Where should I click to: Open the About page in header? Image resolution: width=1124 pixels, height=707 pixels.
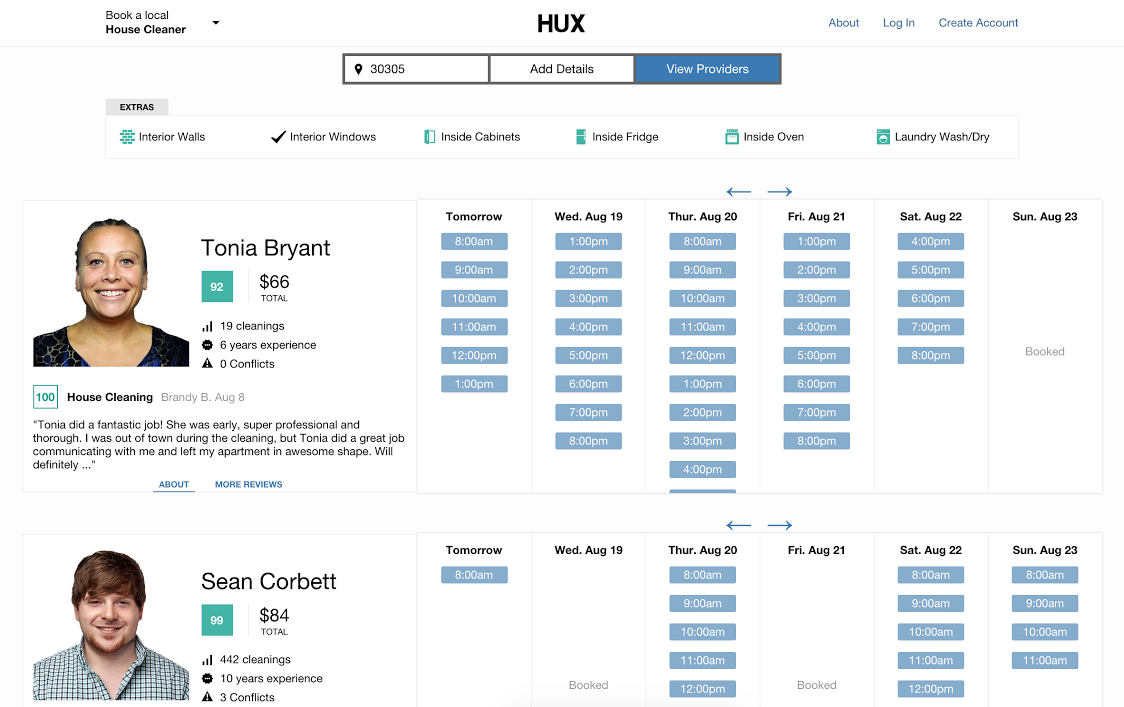[x=843, y=23]
